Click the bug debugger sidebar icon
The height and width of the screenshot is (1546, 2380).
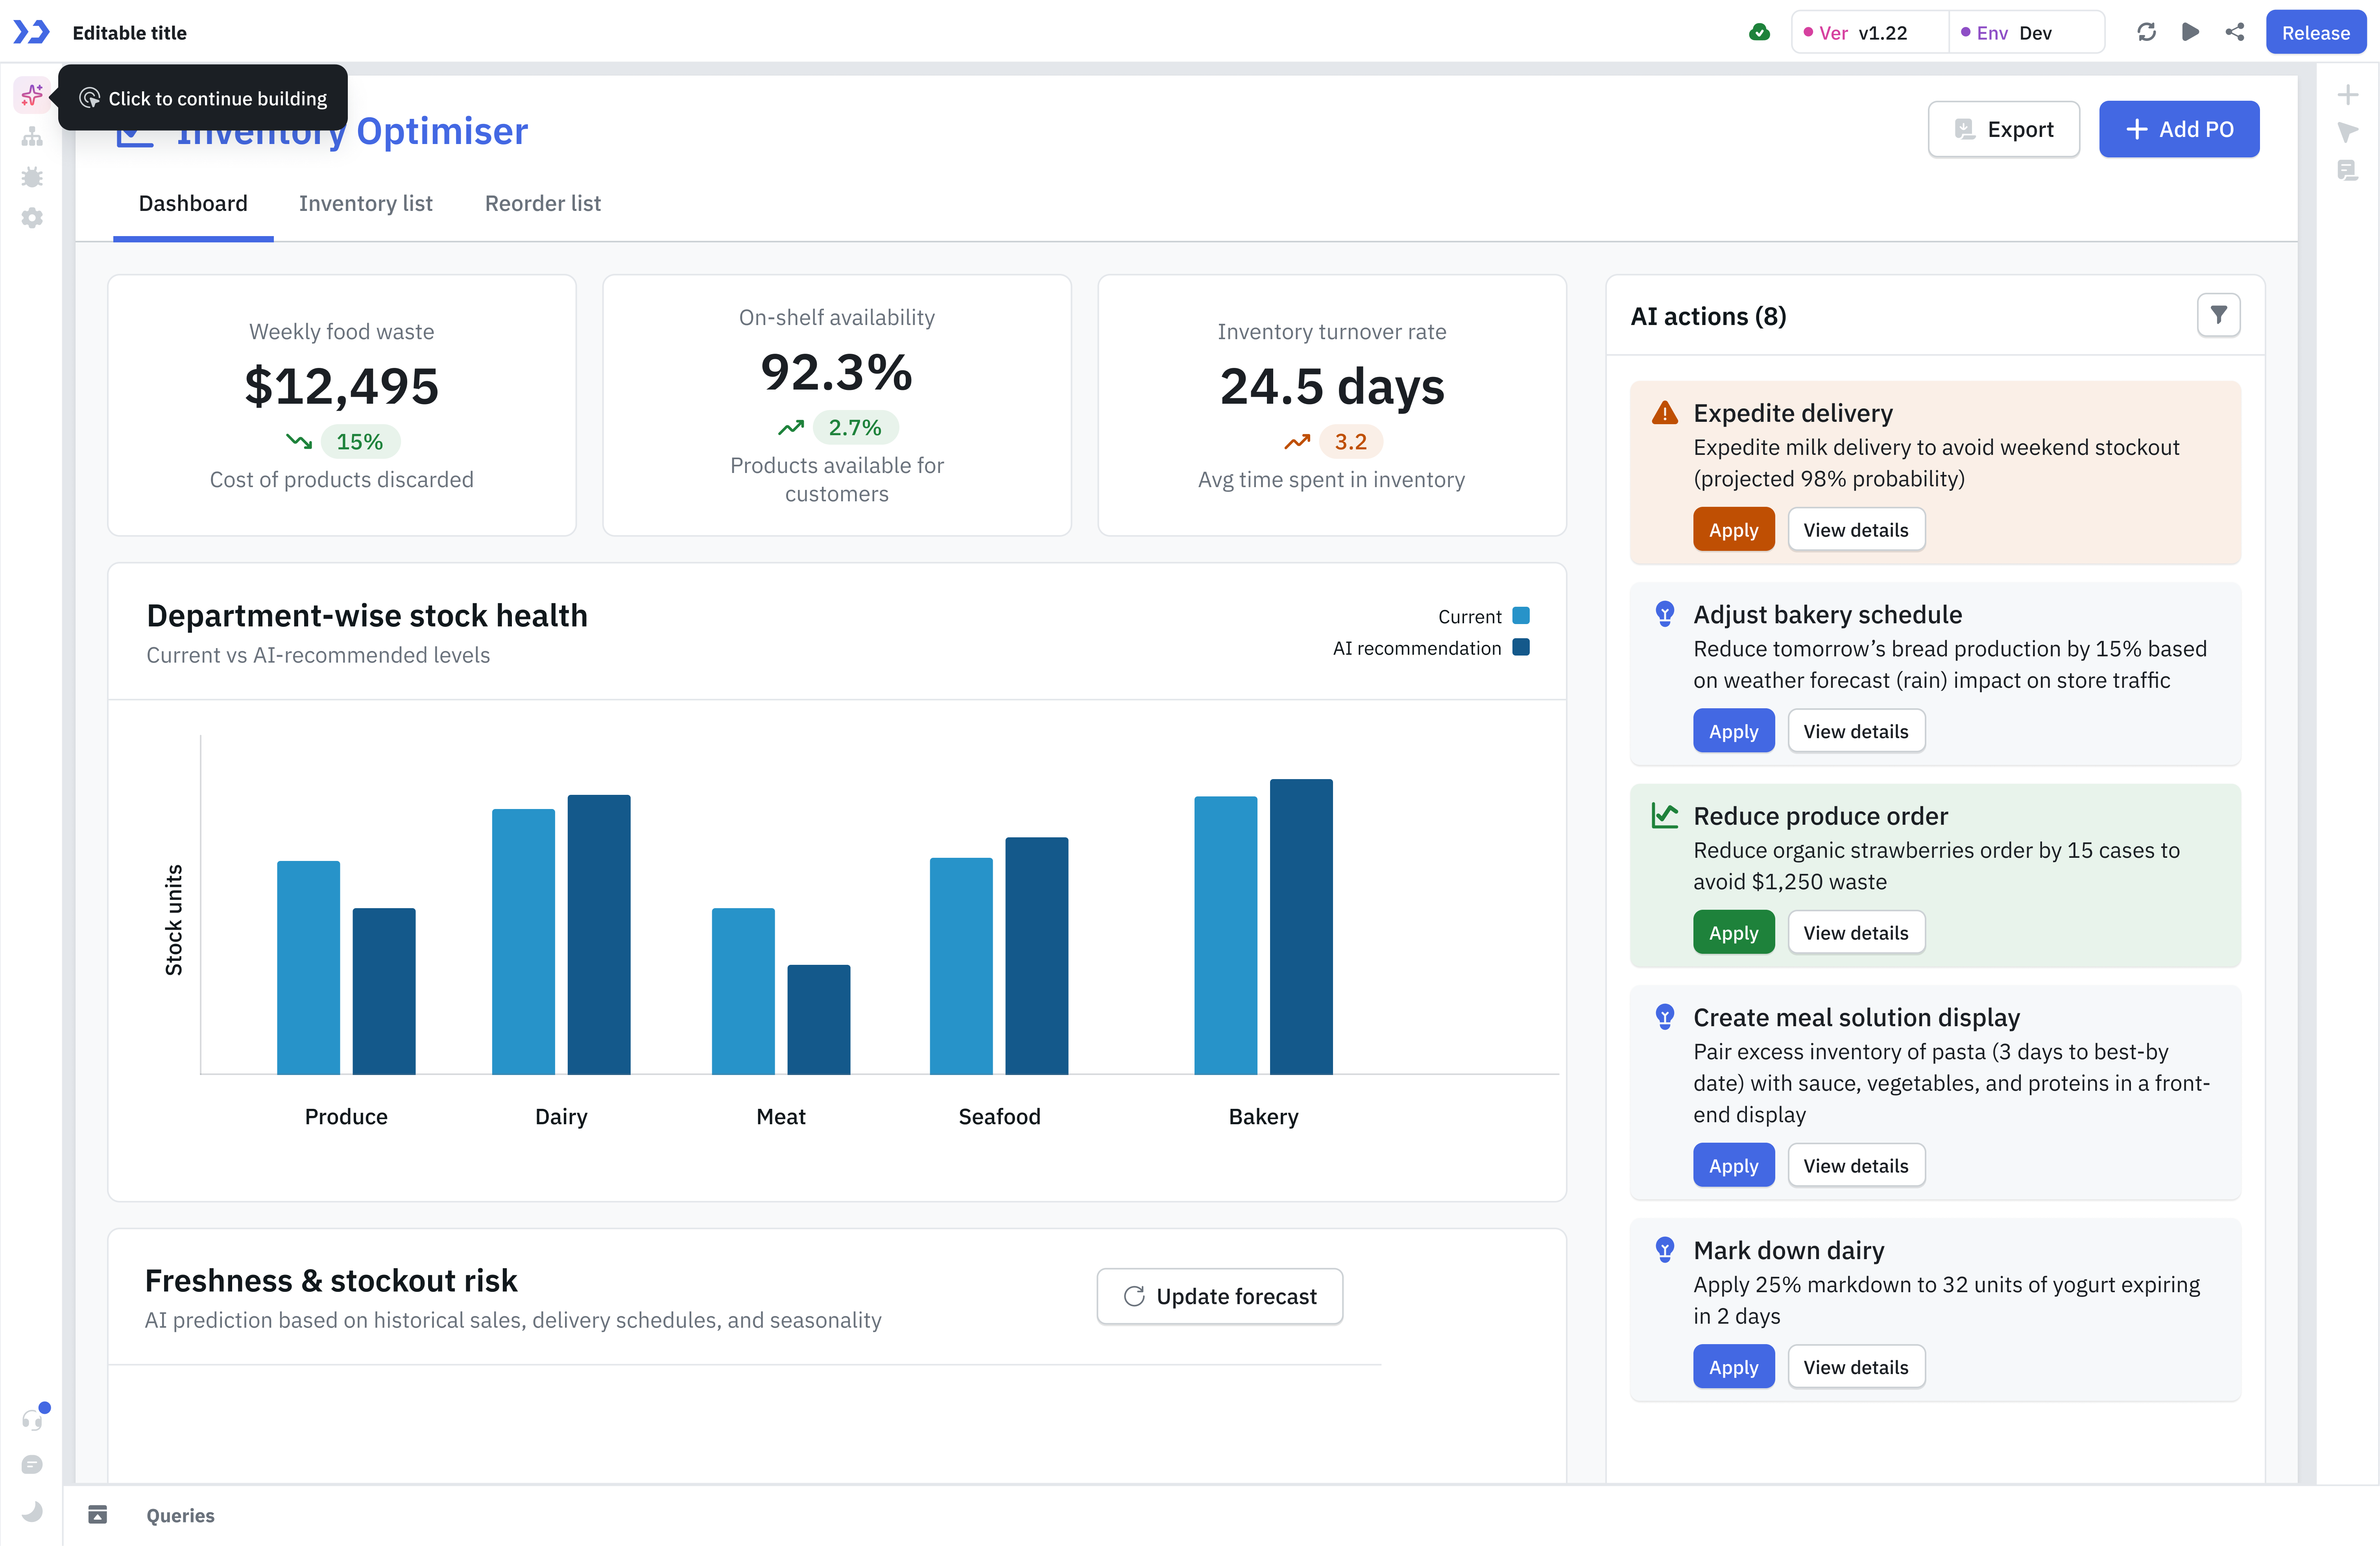32,177
